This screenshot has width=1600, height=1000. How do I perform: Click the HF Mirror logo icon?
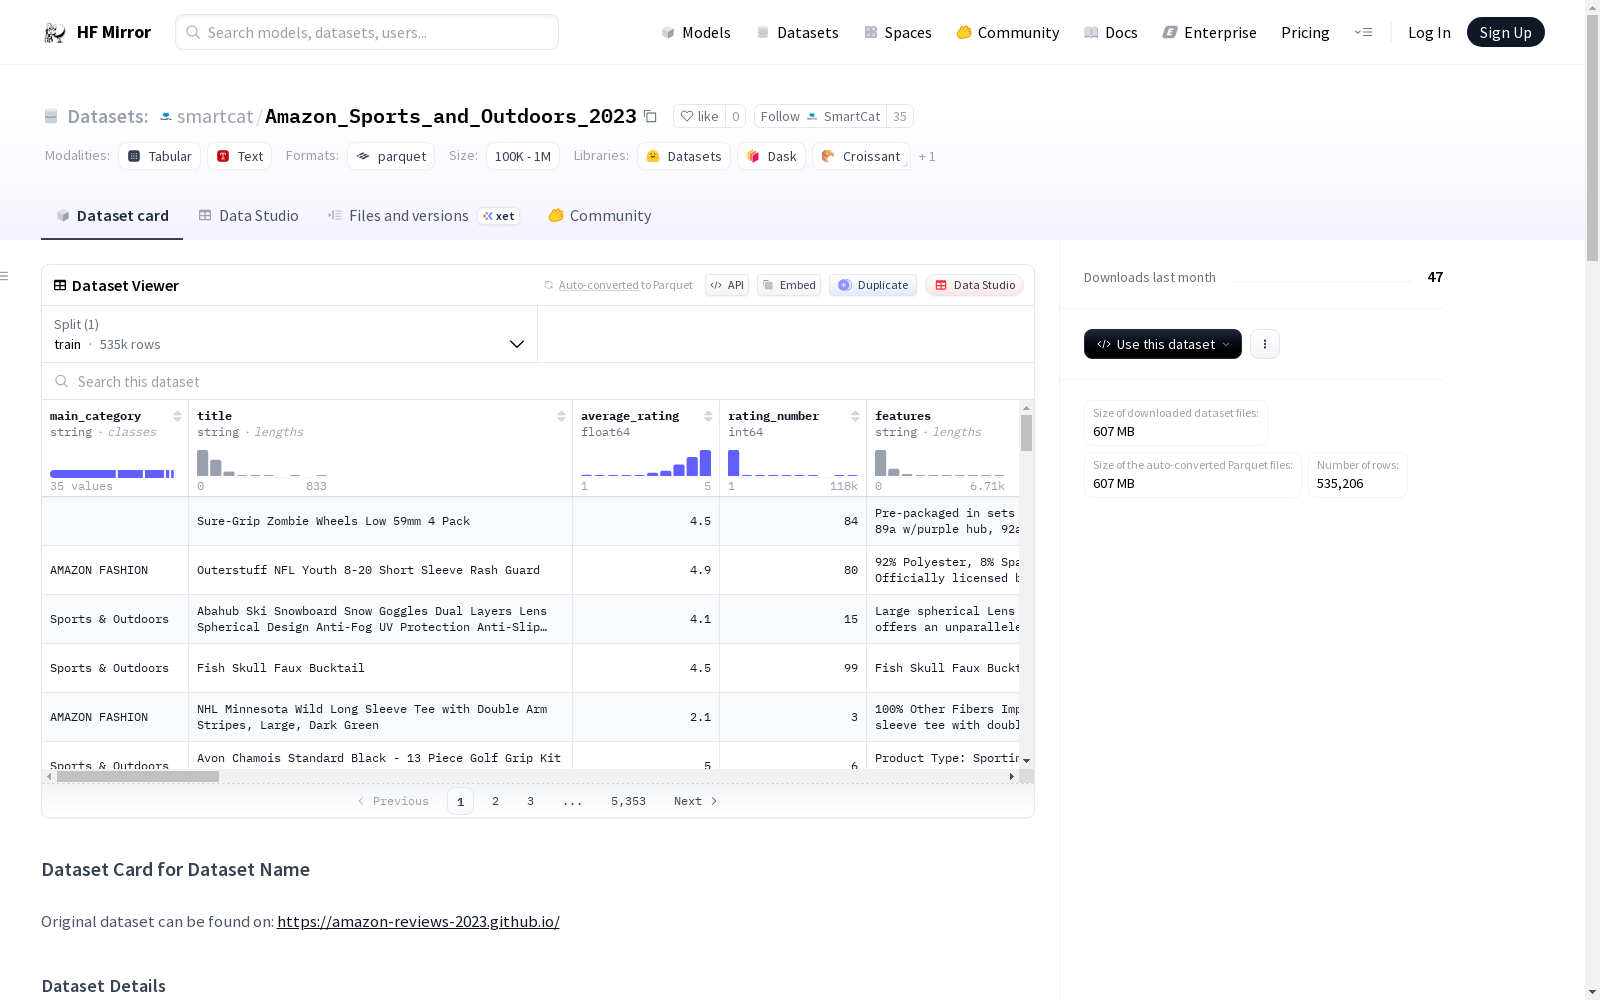pos(54,33)
